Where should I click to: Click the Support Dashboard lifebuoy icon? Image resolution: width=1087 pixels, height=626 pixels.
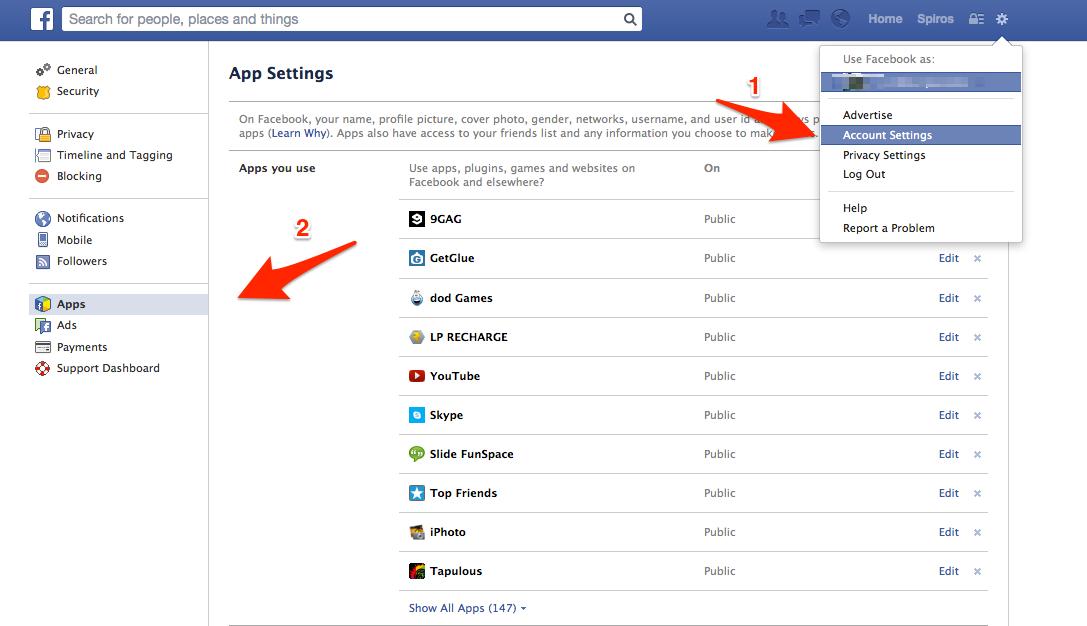tap(42, 368)
